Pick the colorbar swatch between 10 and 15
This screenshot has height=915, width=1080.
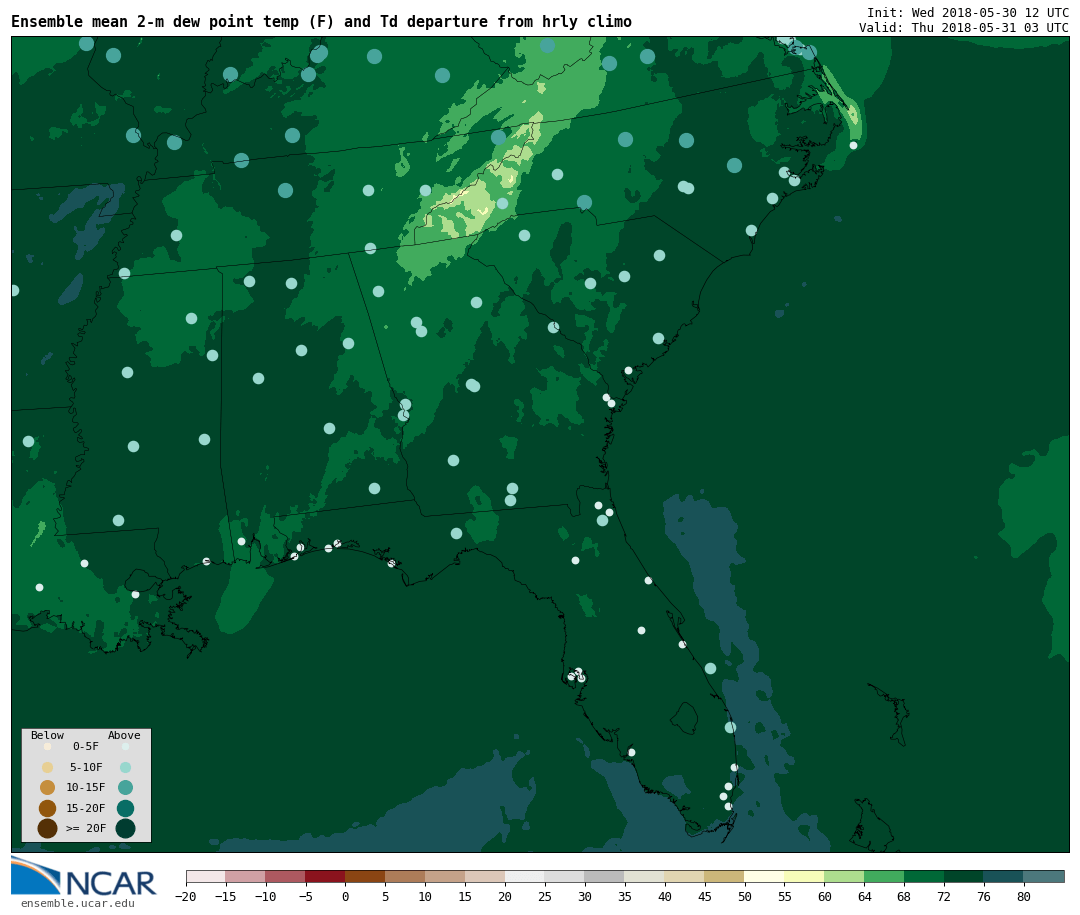click(445, 876)
